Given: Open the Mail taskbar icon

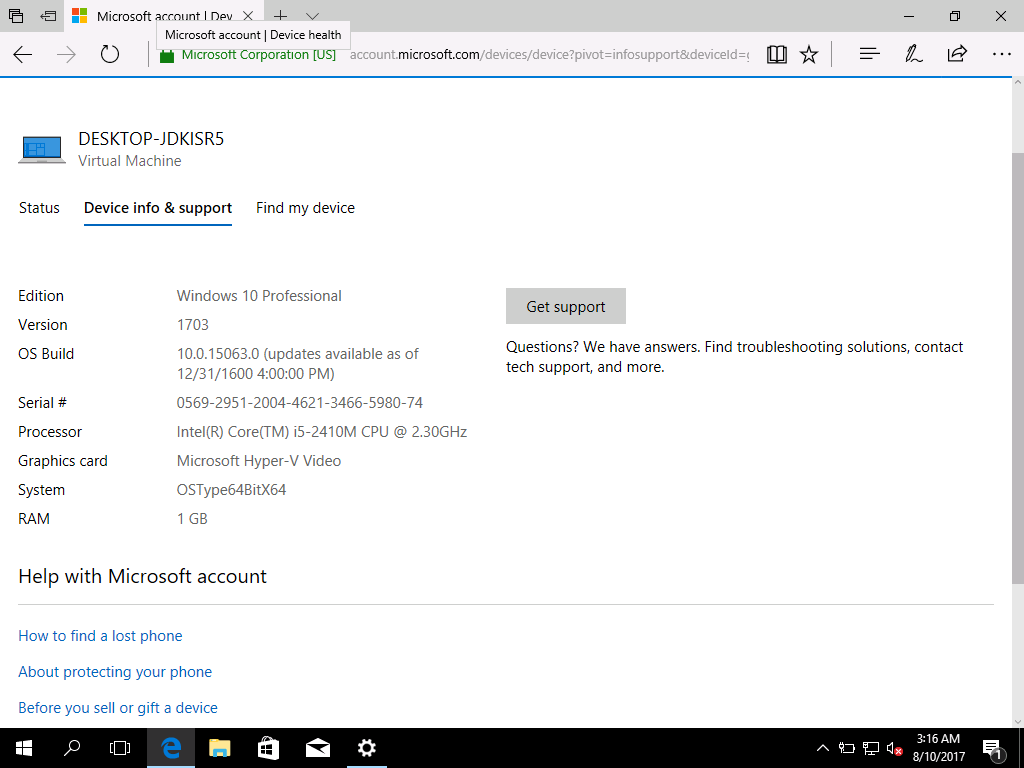Looking at the screenshot, I should (x=317, y=748).
